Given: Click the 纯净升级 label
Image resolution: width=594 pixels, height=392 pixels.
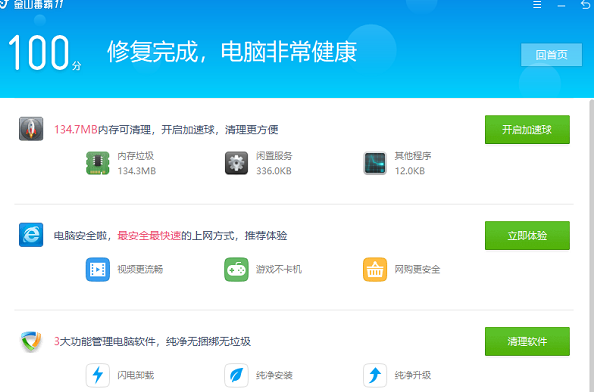Looking at the screenshot, I should [413, 375].
